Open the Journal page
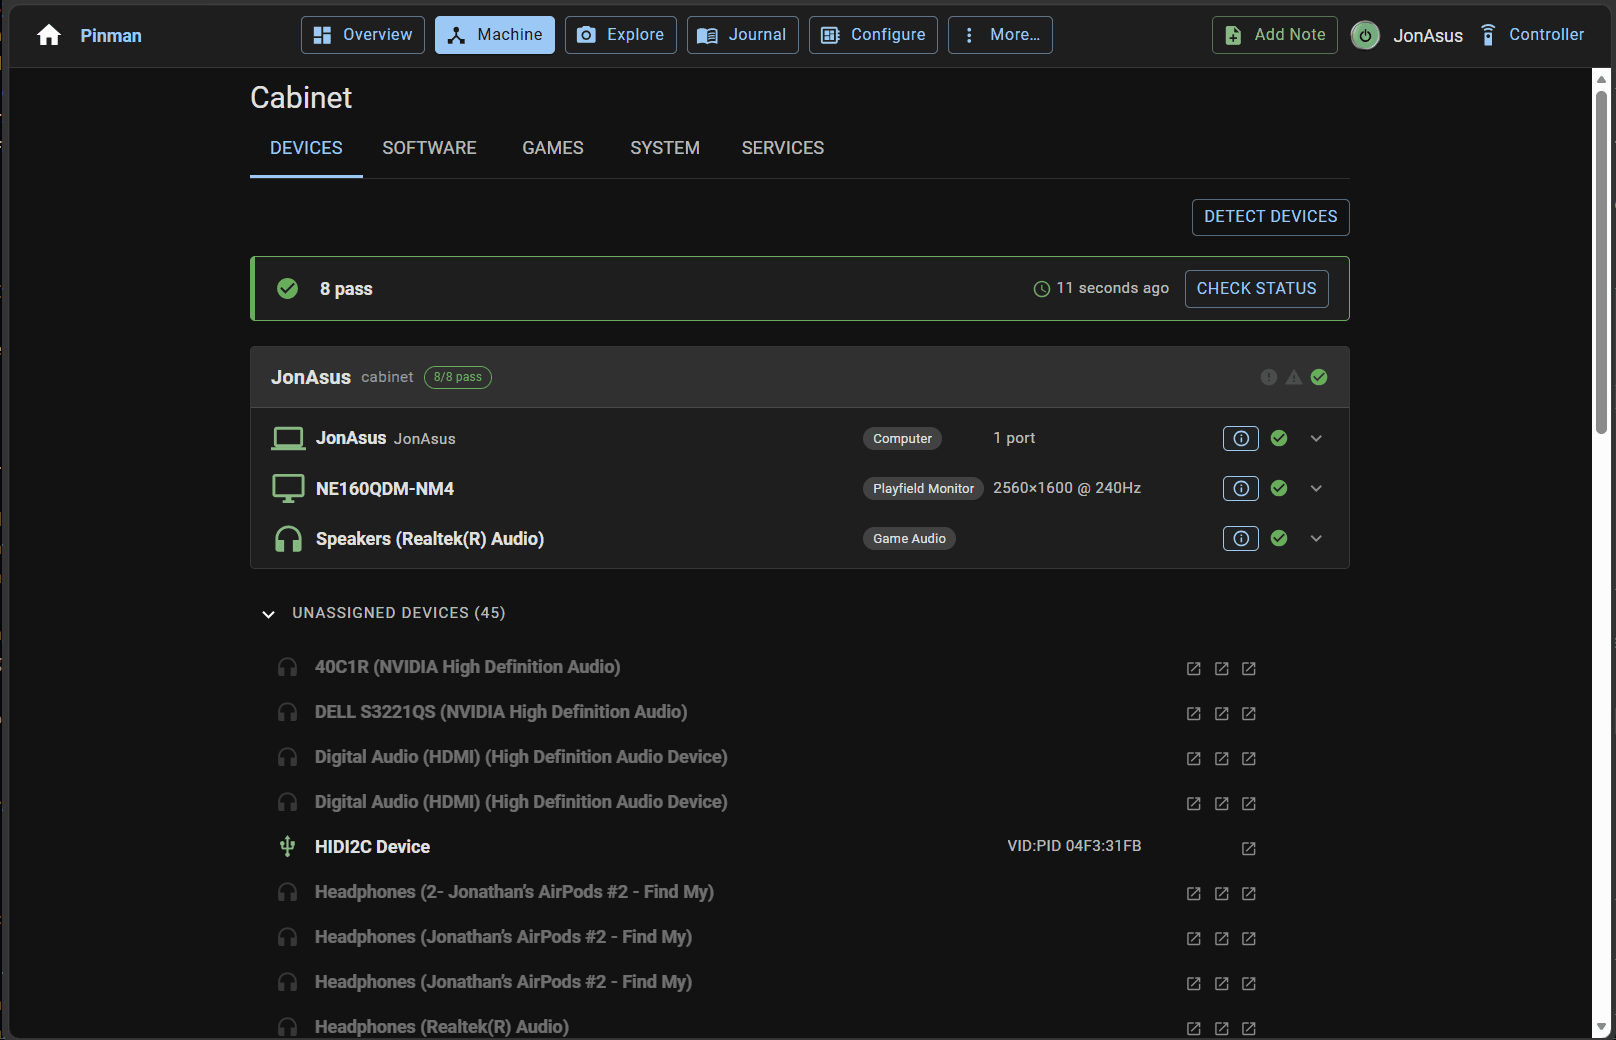The width and height of the screenshot is (1616, 1040). [743, 35]
